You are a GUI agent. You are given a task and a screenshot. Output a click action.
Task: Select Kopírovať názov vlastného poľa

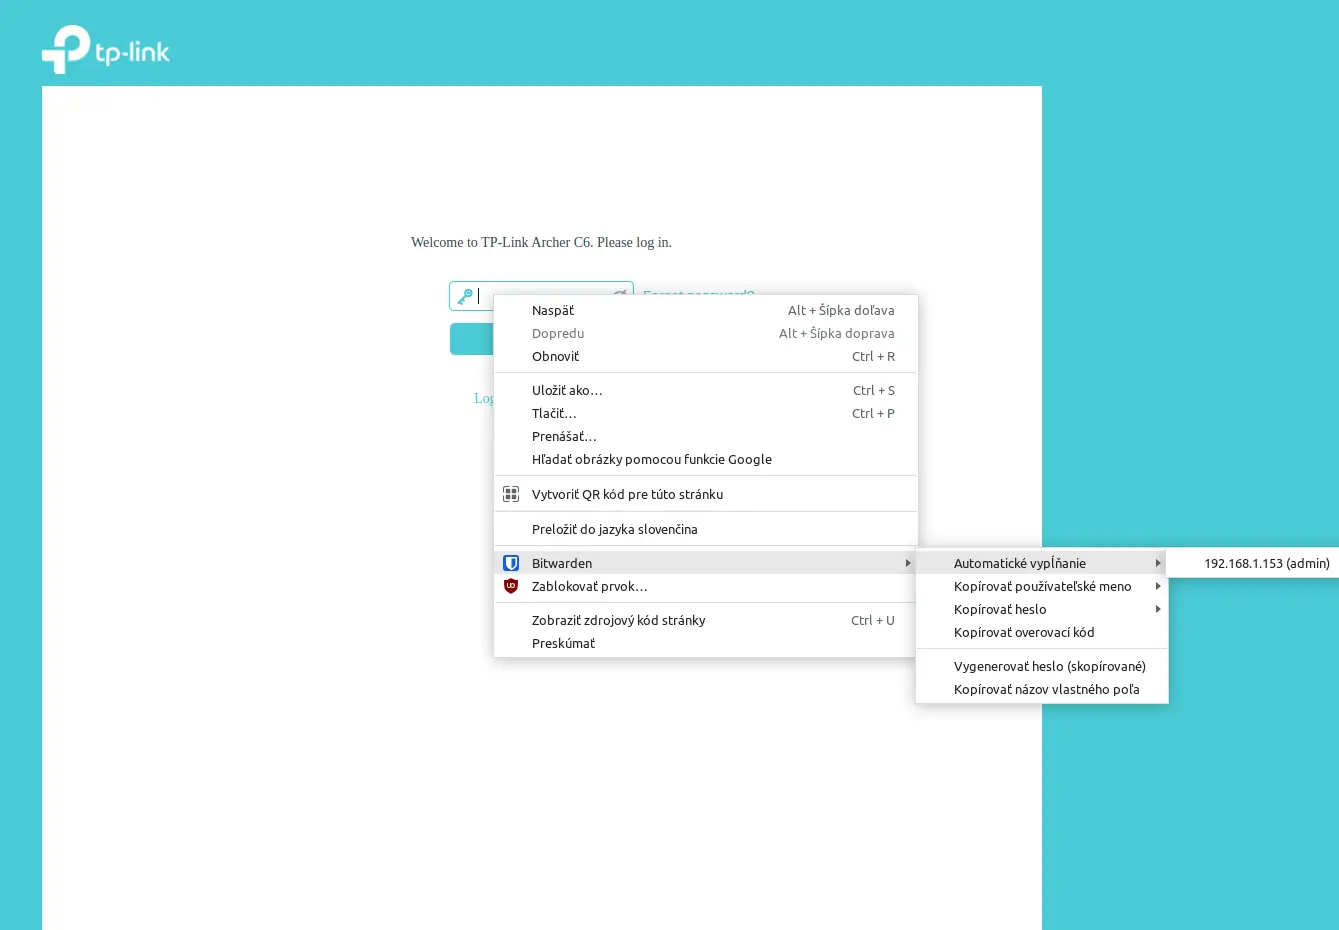point(1042,689)
